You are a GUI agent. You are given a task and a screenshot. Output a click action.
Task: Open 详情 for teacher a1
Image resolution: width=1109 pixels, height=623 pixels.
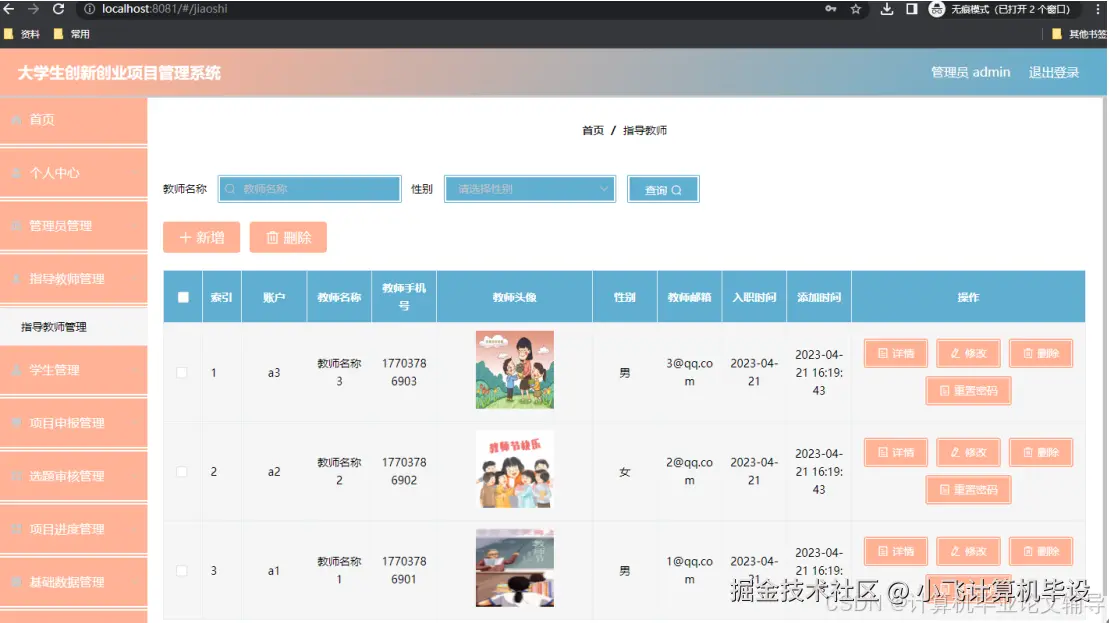pos(895,552)
